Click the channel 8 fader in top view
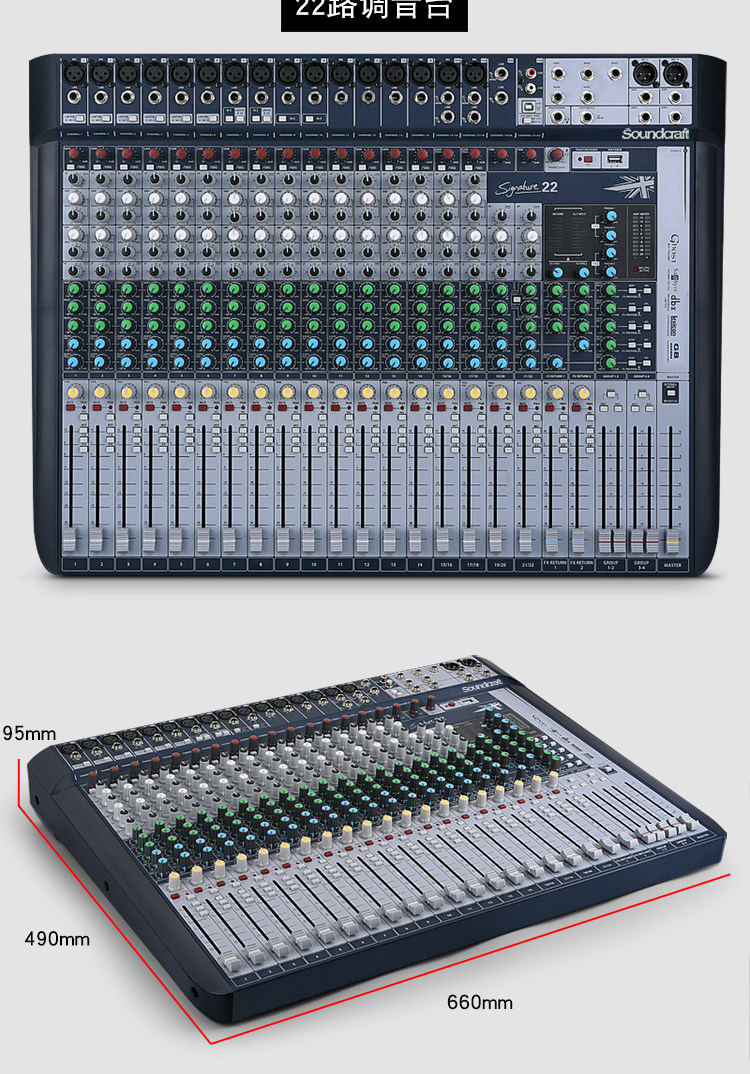 coord(256,538)
